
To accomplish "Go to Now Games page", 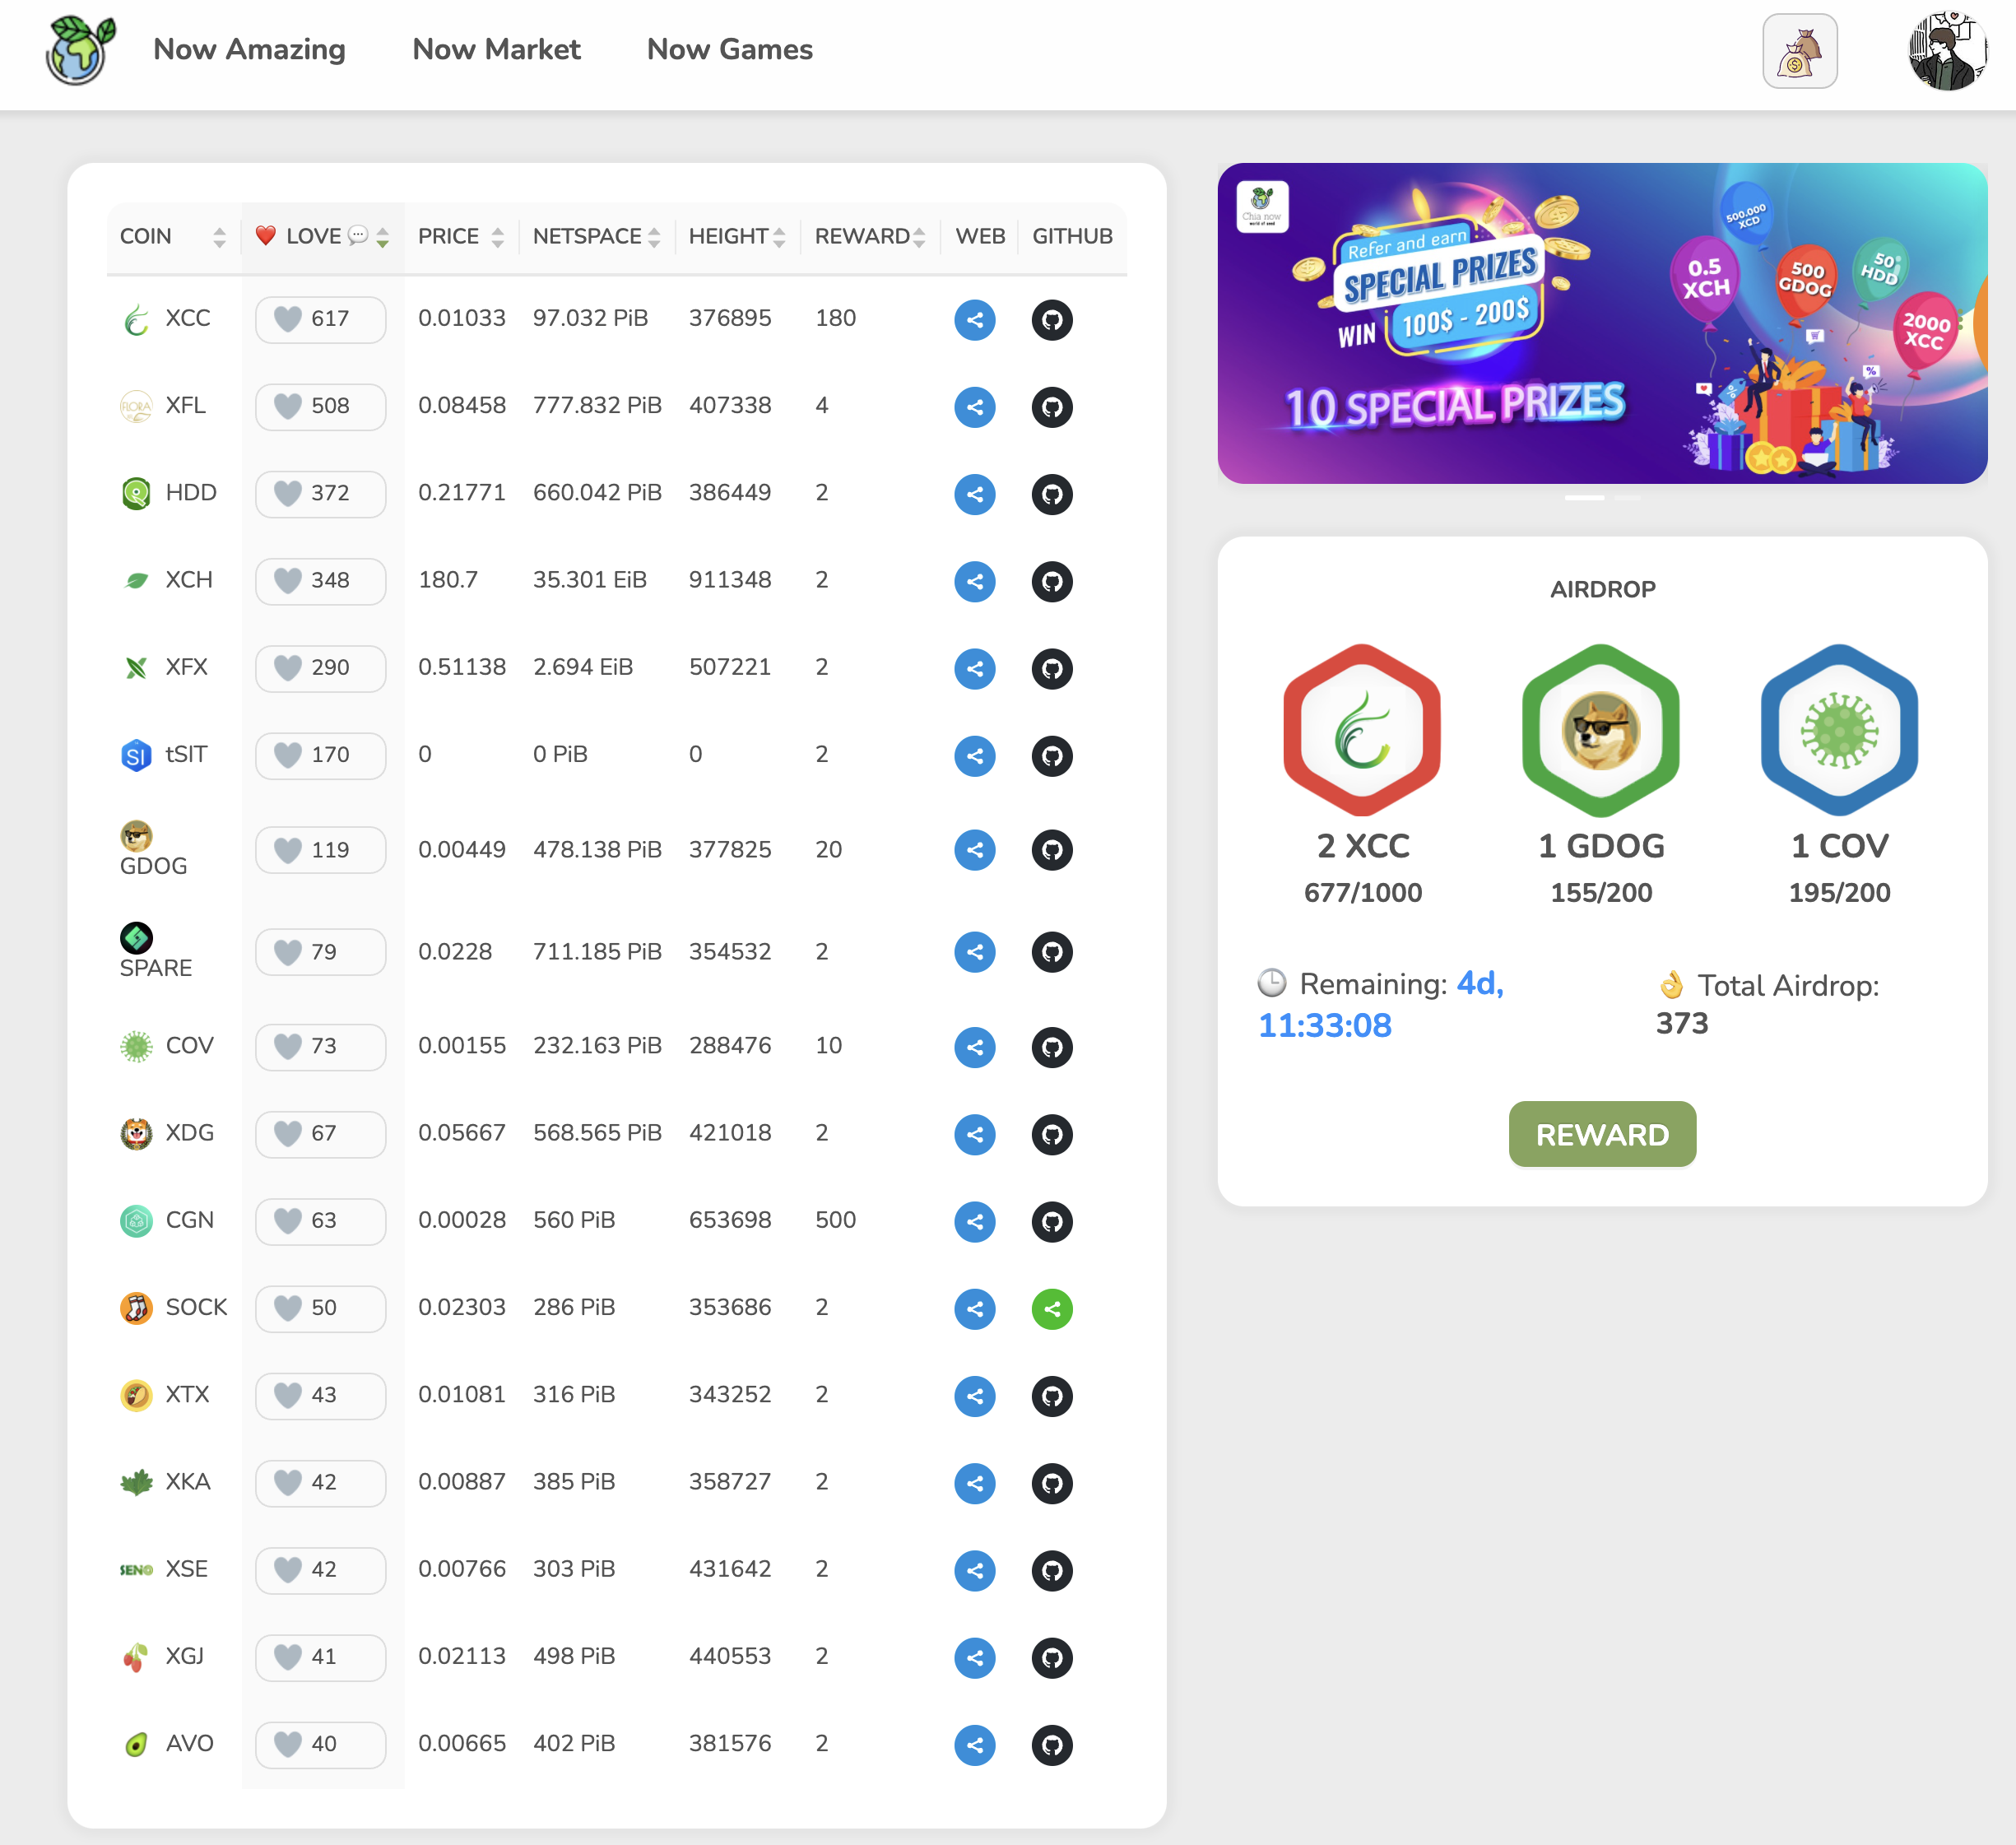I will pos(729,50).
